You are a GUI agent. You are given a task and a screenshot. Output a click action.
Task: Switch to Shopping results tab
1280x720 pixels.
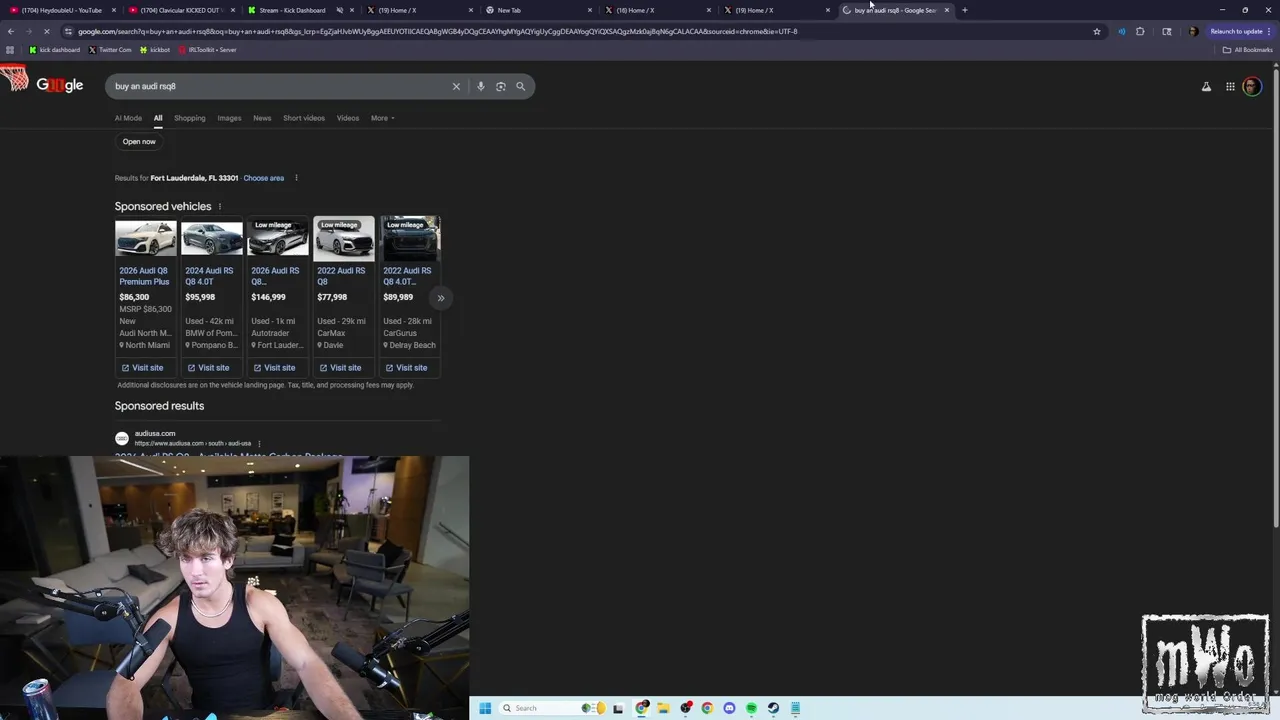point(189,118)
